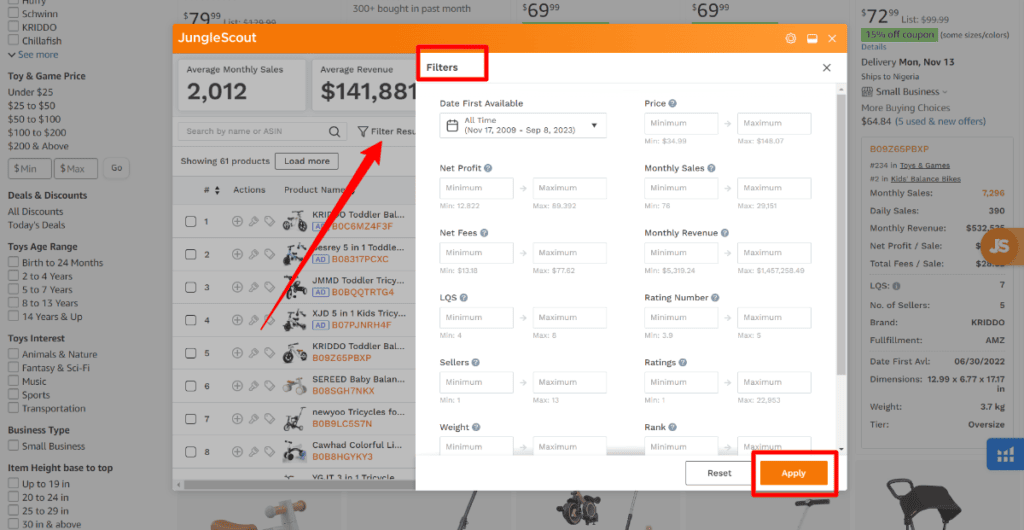
Task: Click Net Profit Minimum input field
Action: (x=477, y=188)
